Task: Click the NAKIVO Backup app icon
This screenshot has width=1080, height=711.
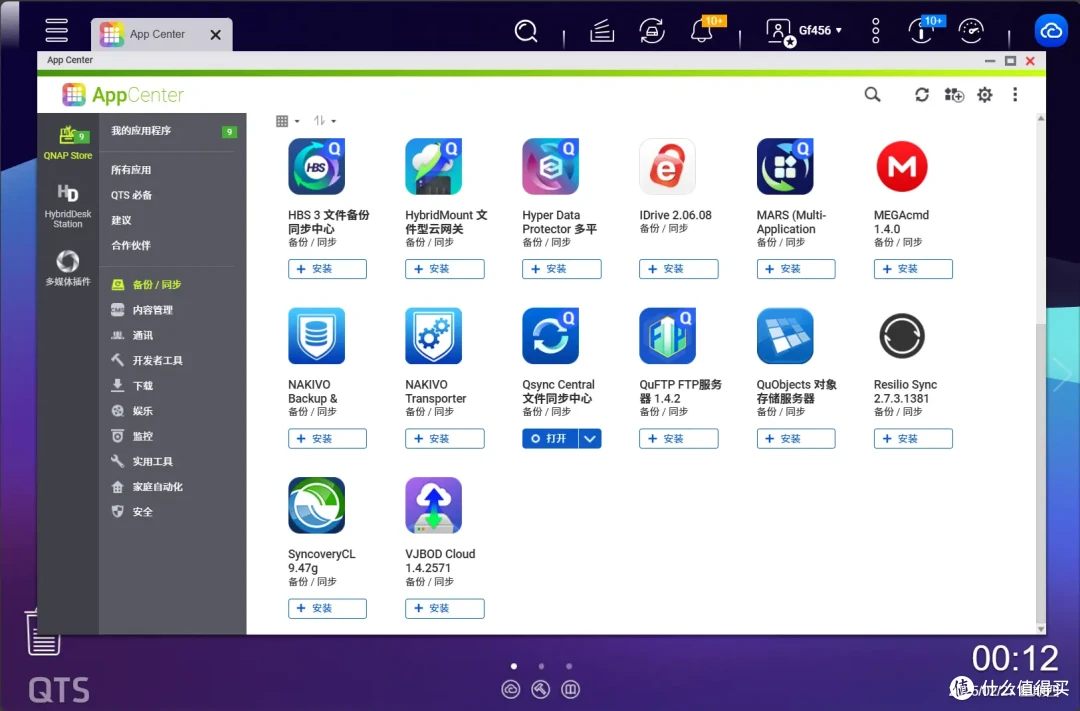Action: pos(316,336)
